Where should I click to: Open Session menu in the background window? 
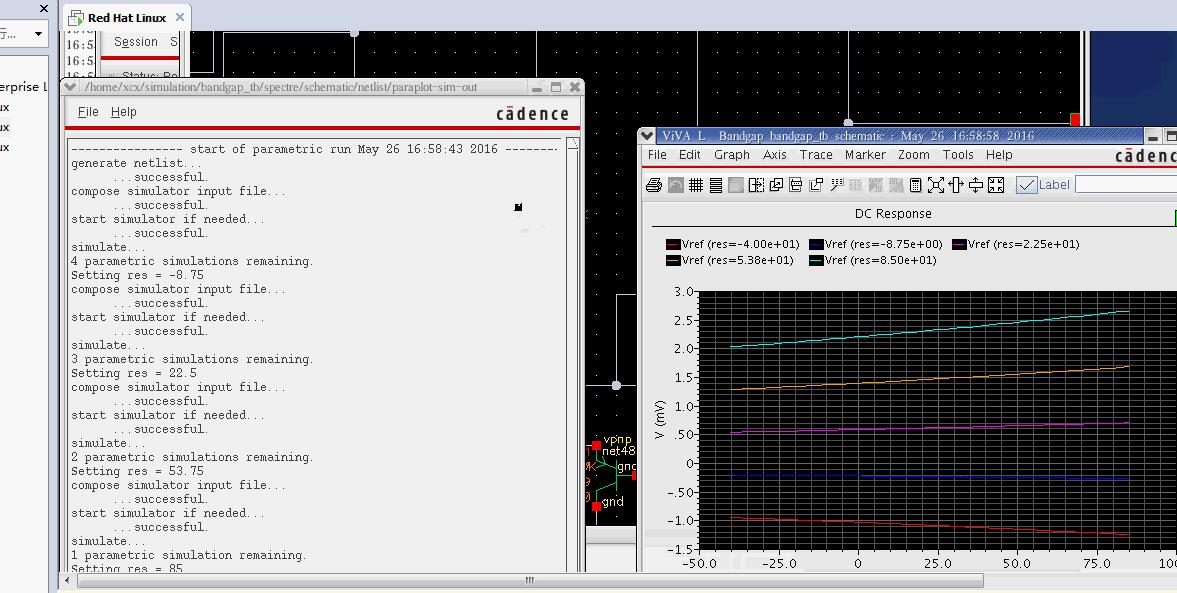pyautogui.click(x=136, y=42)
